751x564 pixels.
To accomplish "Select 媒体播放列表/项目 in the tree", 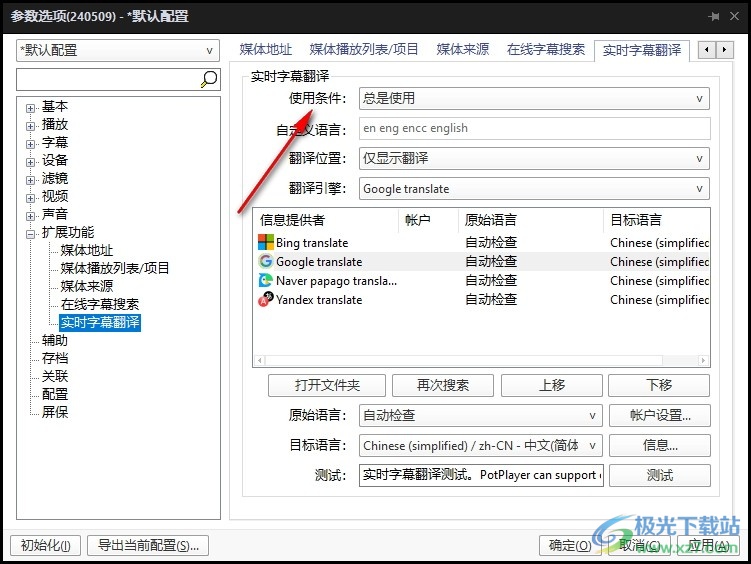I will 115,268.
